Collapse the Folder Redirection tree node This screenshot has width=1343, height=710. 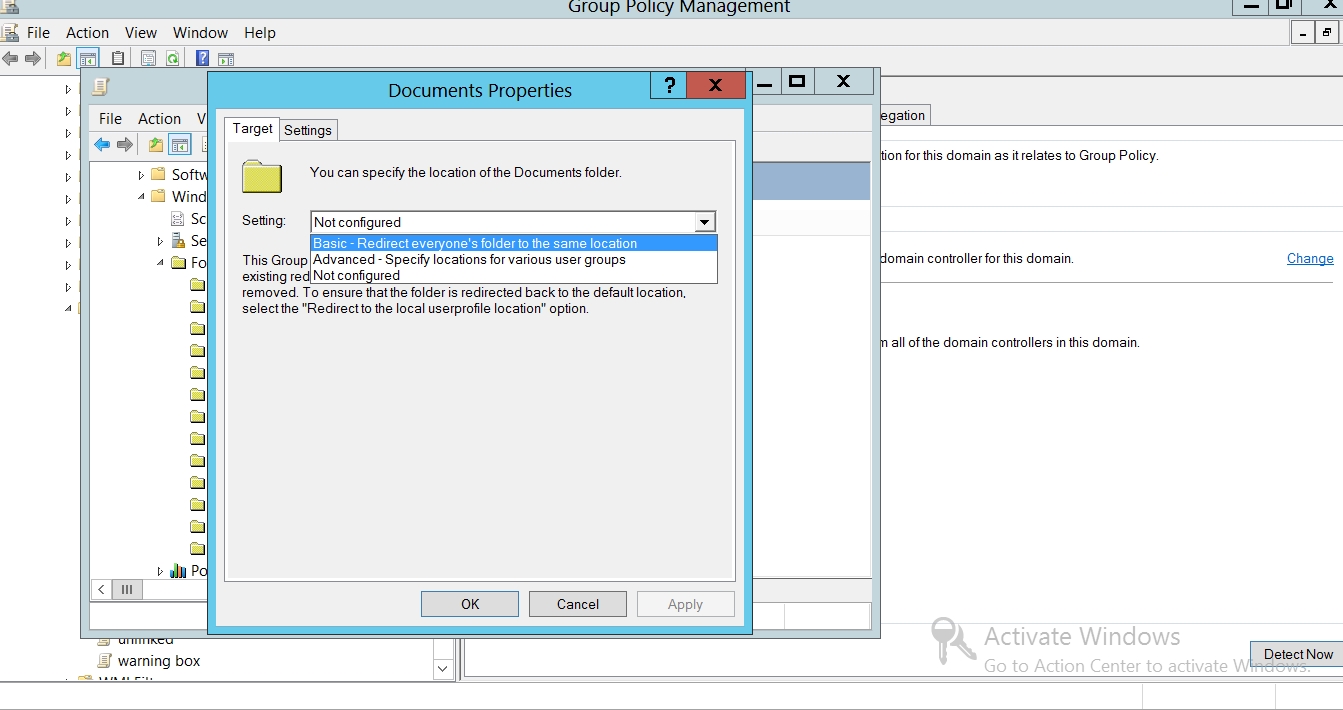pyautogui.click(x=161, y=263)
